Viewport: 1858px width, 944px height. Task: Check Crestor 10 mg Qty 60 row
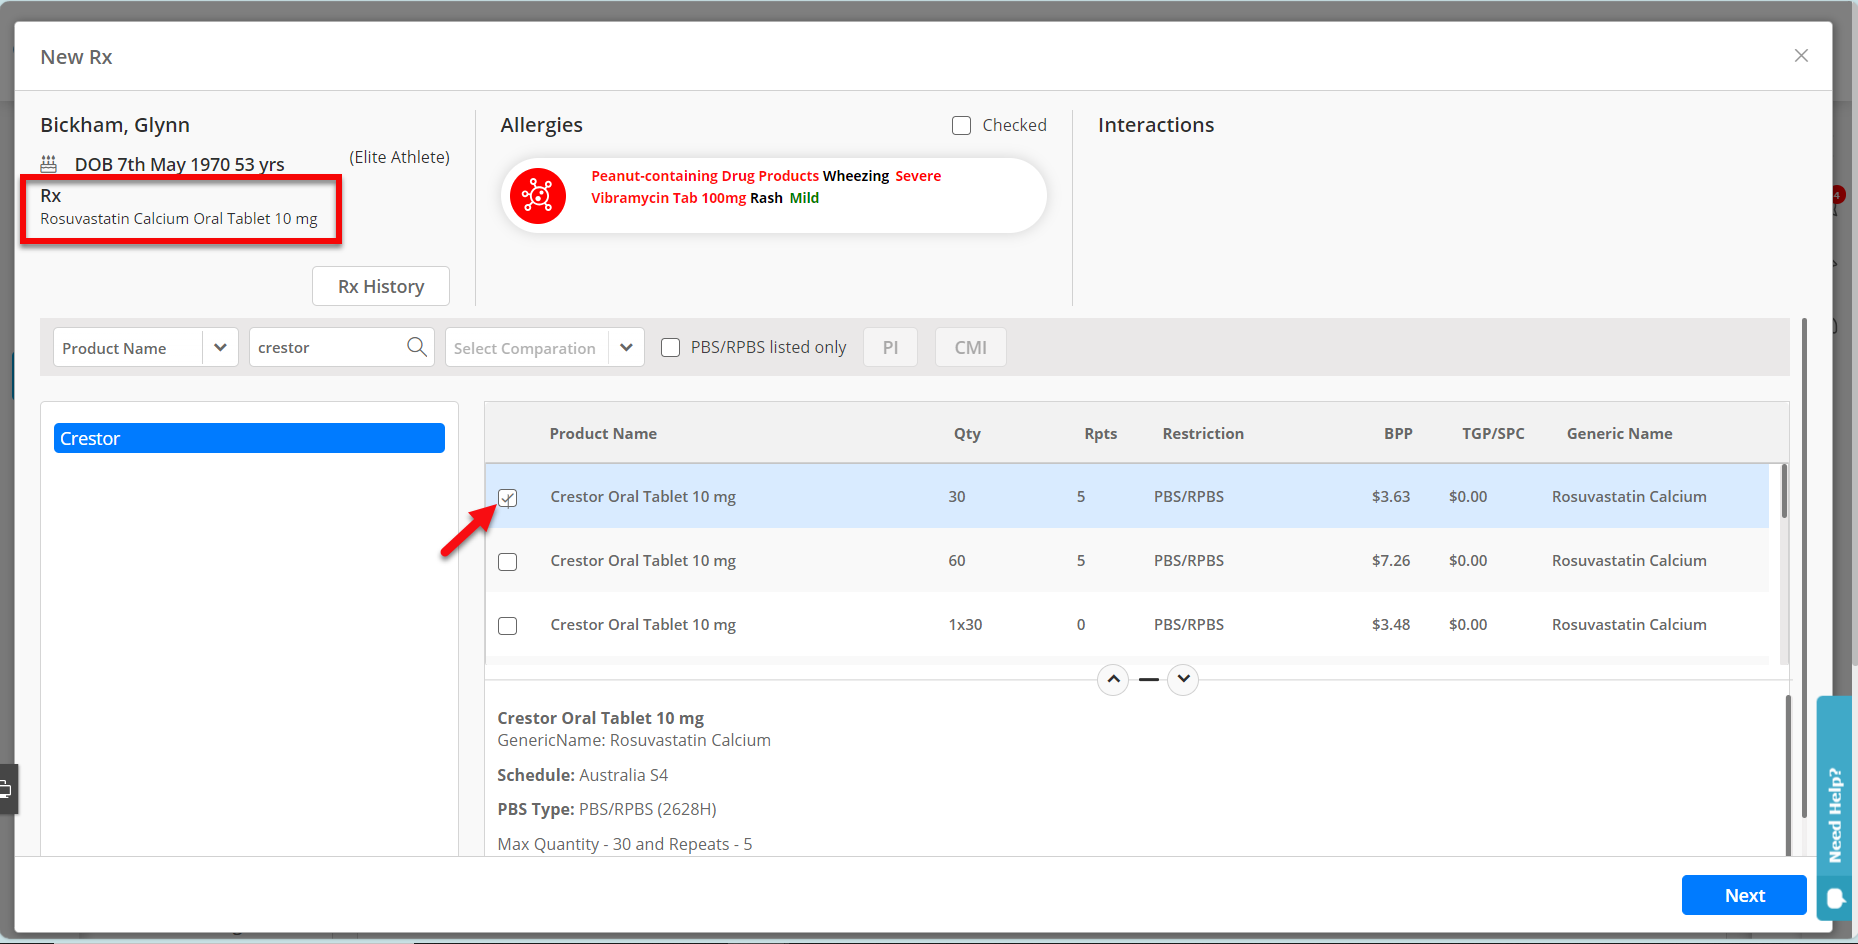pyautogui.click(x=508, y=561)
